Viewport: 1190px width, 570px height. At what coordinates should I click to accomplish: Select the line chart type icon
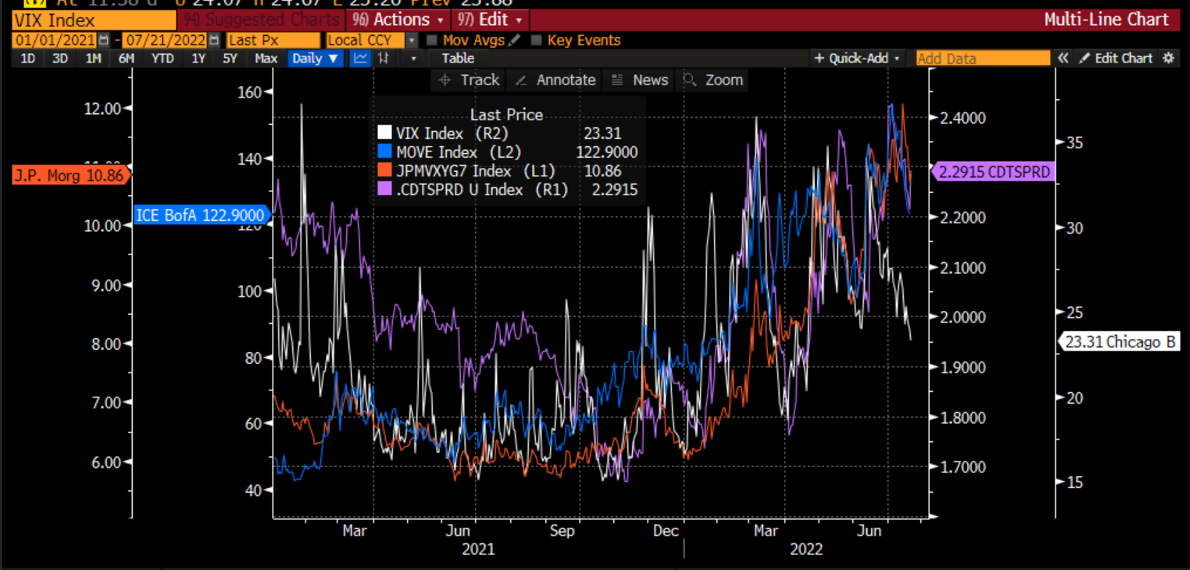point(360,59)
